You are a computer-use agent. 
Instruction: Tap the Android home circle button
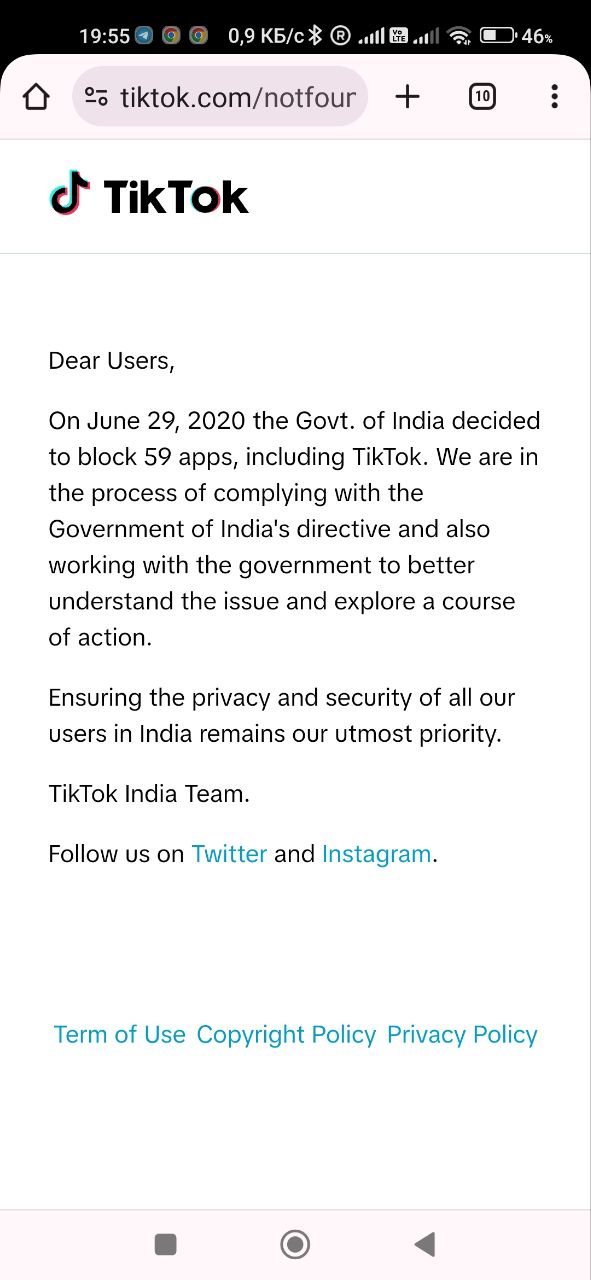tap(295, 1244)
